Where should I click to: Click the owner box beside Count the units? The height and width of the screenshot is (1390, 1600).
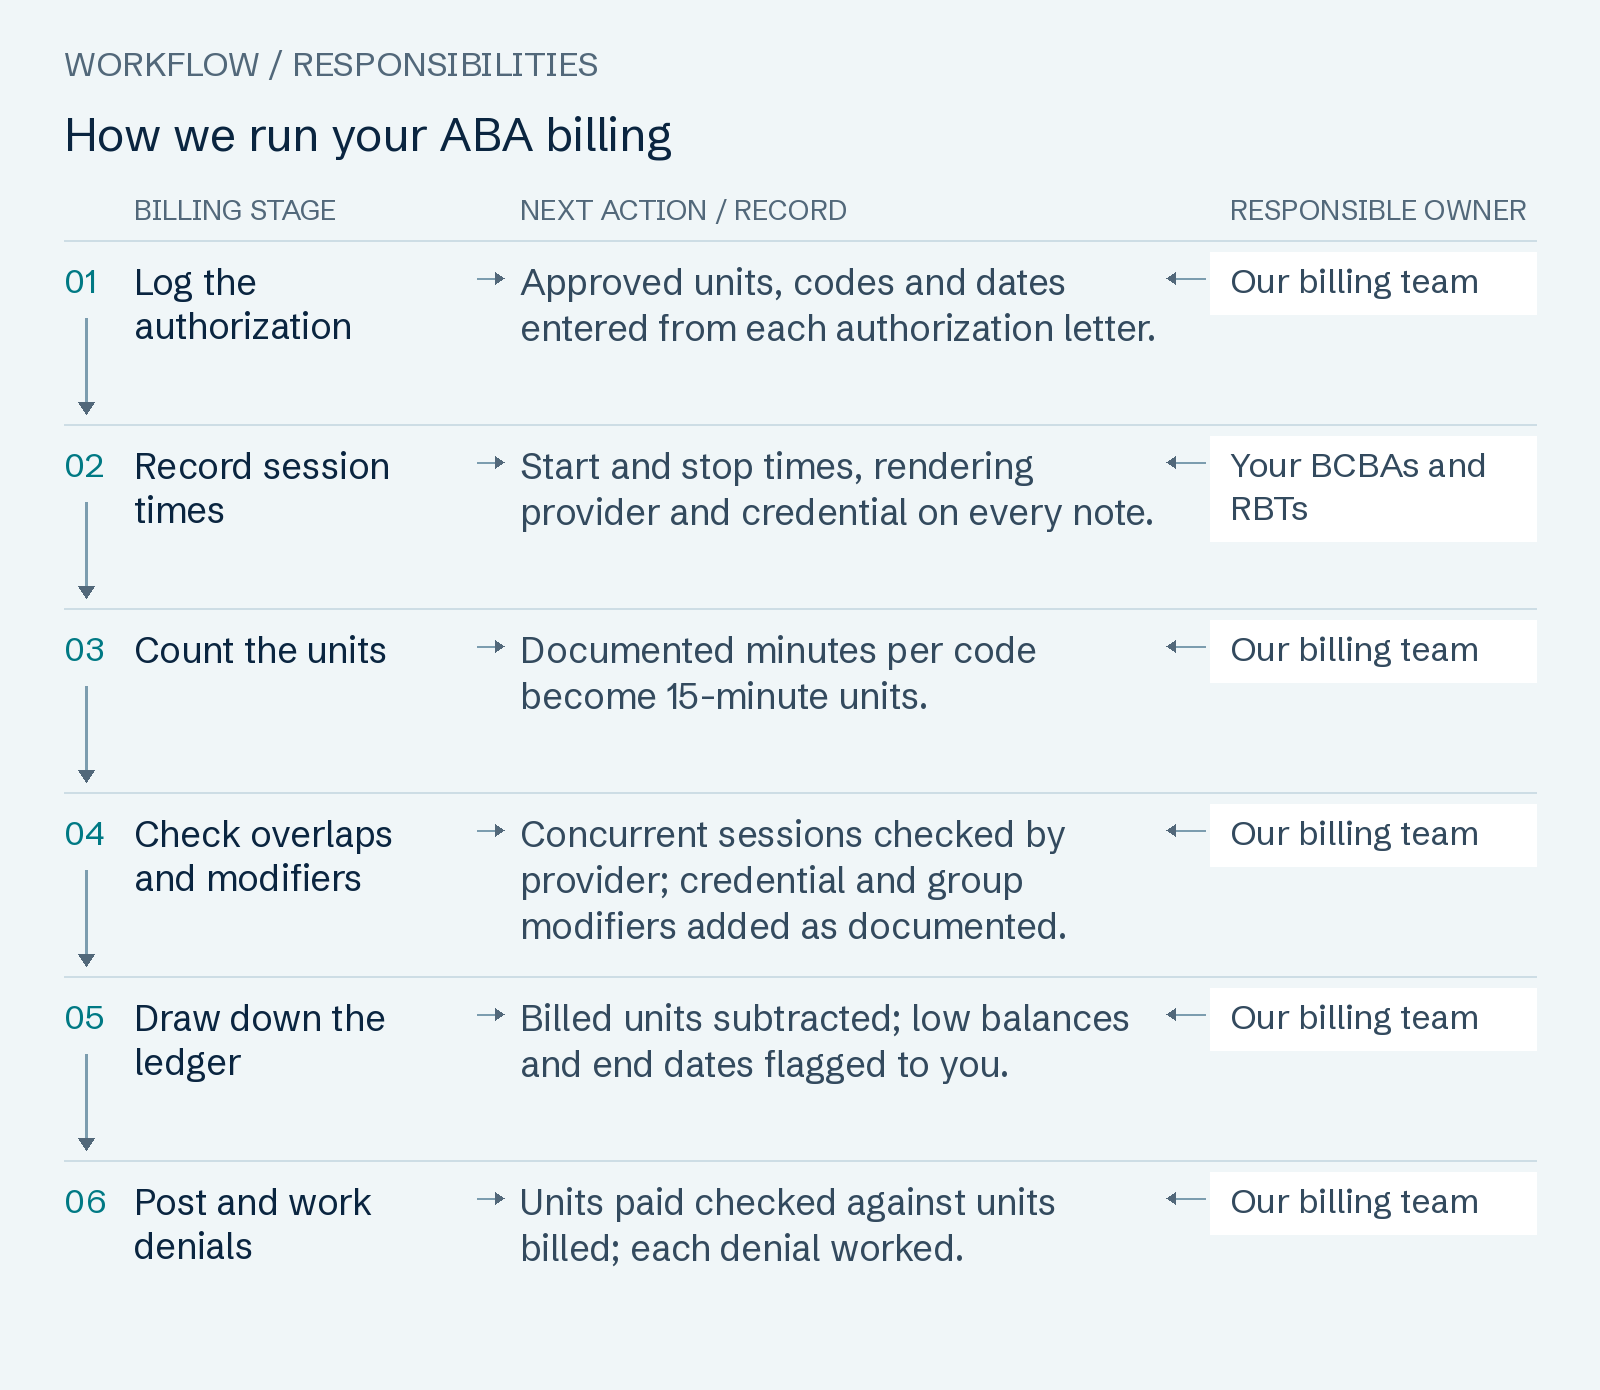click(1373, 651)
